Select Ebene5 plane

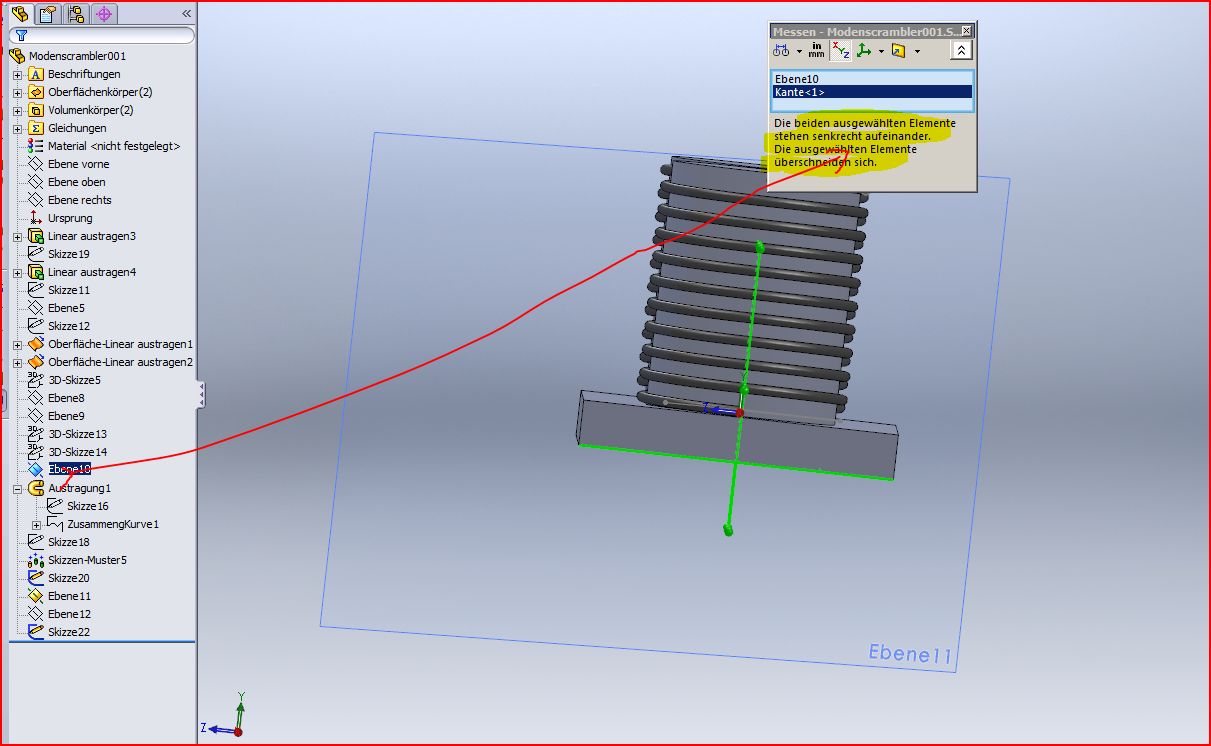66,308
